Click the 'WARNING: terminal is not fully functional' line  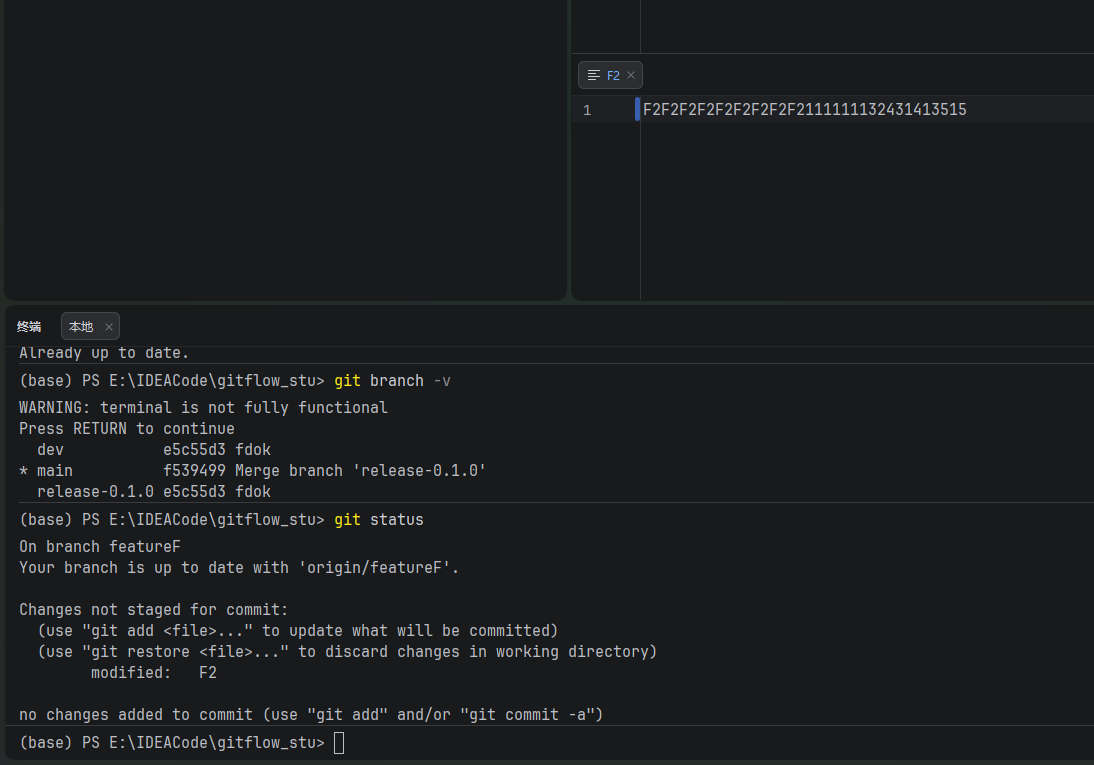click(x=203, y=408)
